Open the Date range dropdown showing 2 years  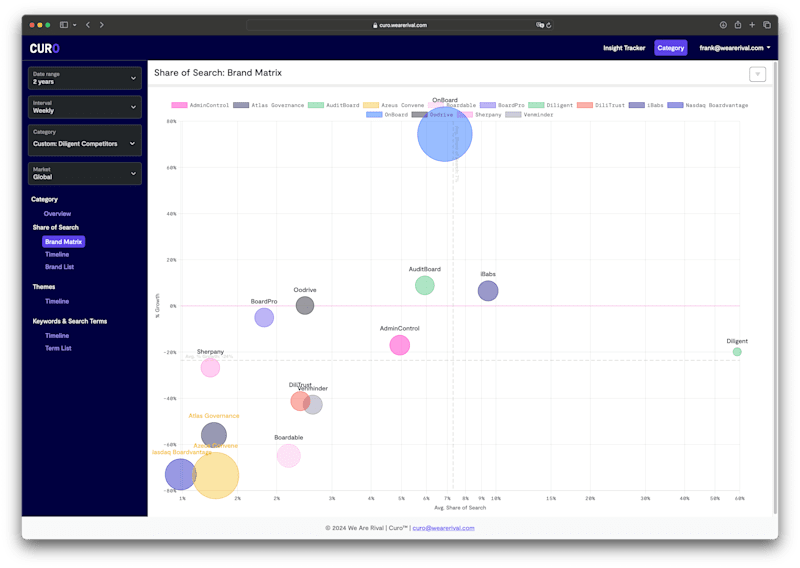[85, 78]
